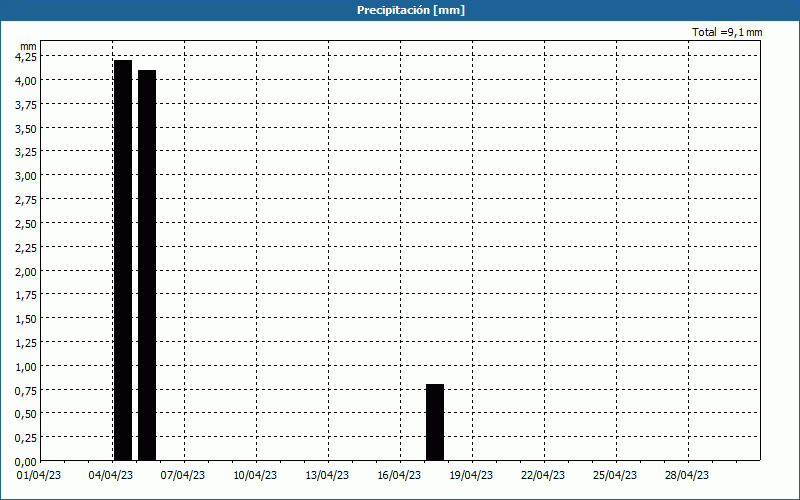Click the 2,75 y-axis value
The height and width of the screenshot is (500, 800).
pos(26,200)
